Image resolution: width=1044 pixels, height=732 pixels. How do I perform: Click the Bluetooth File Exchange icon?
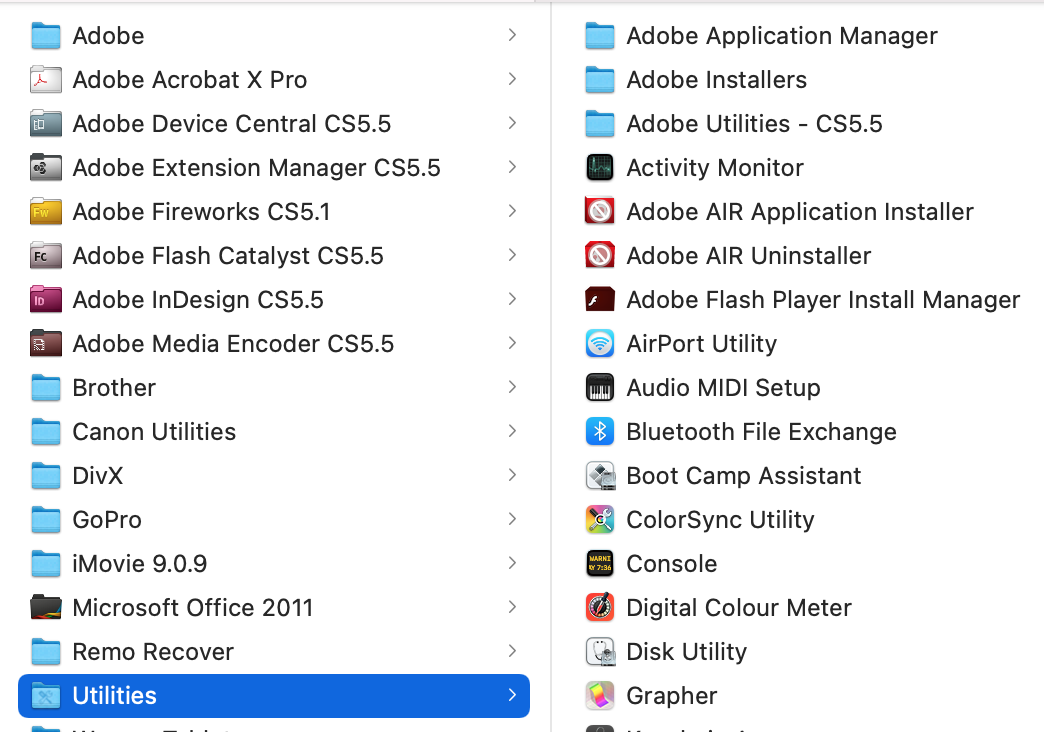click(x=599, y=432)
